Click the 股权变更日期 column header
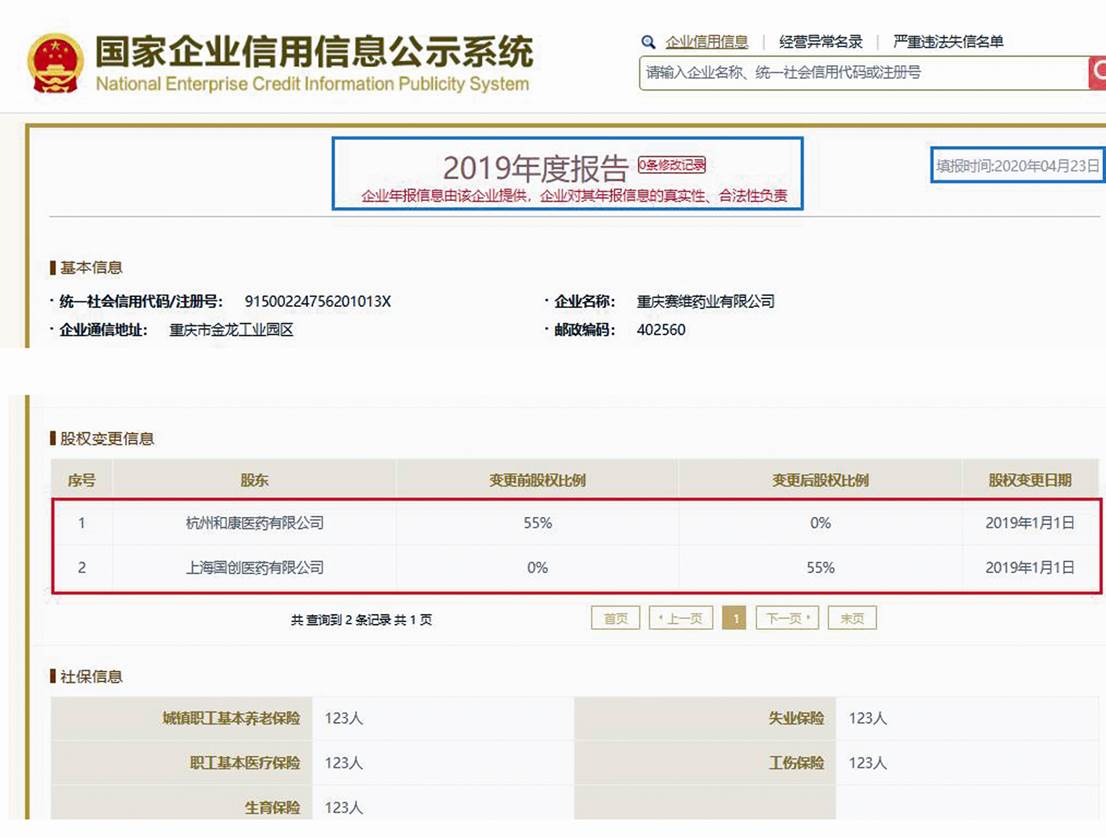 (x=1029, y=480)
